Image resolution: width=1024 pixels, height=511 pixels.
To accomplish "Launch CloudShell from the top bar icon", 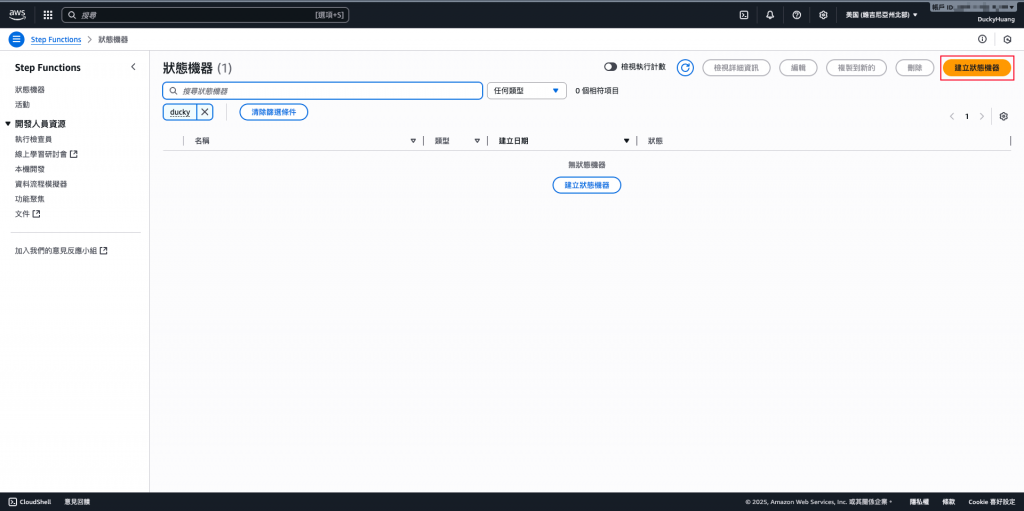I will coord(743,15).
